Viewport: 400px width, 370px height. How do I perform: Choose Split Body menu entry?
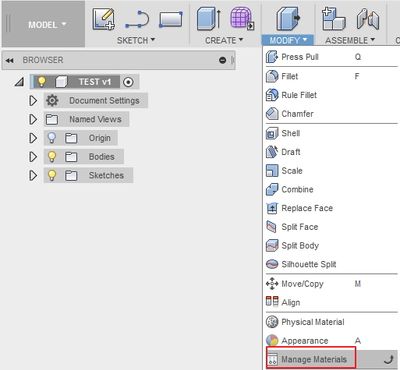(x=332, y=245)
